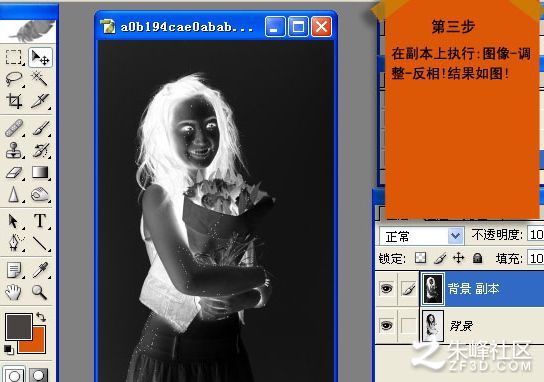Hide the 背景 副本 layer eye

386,288
